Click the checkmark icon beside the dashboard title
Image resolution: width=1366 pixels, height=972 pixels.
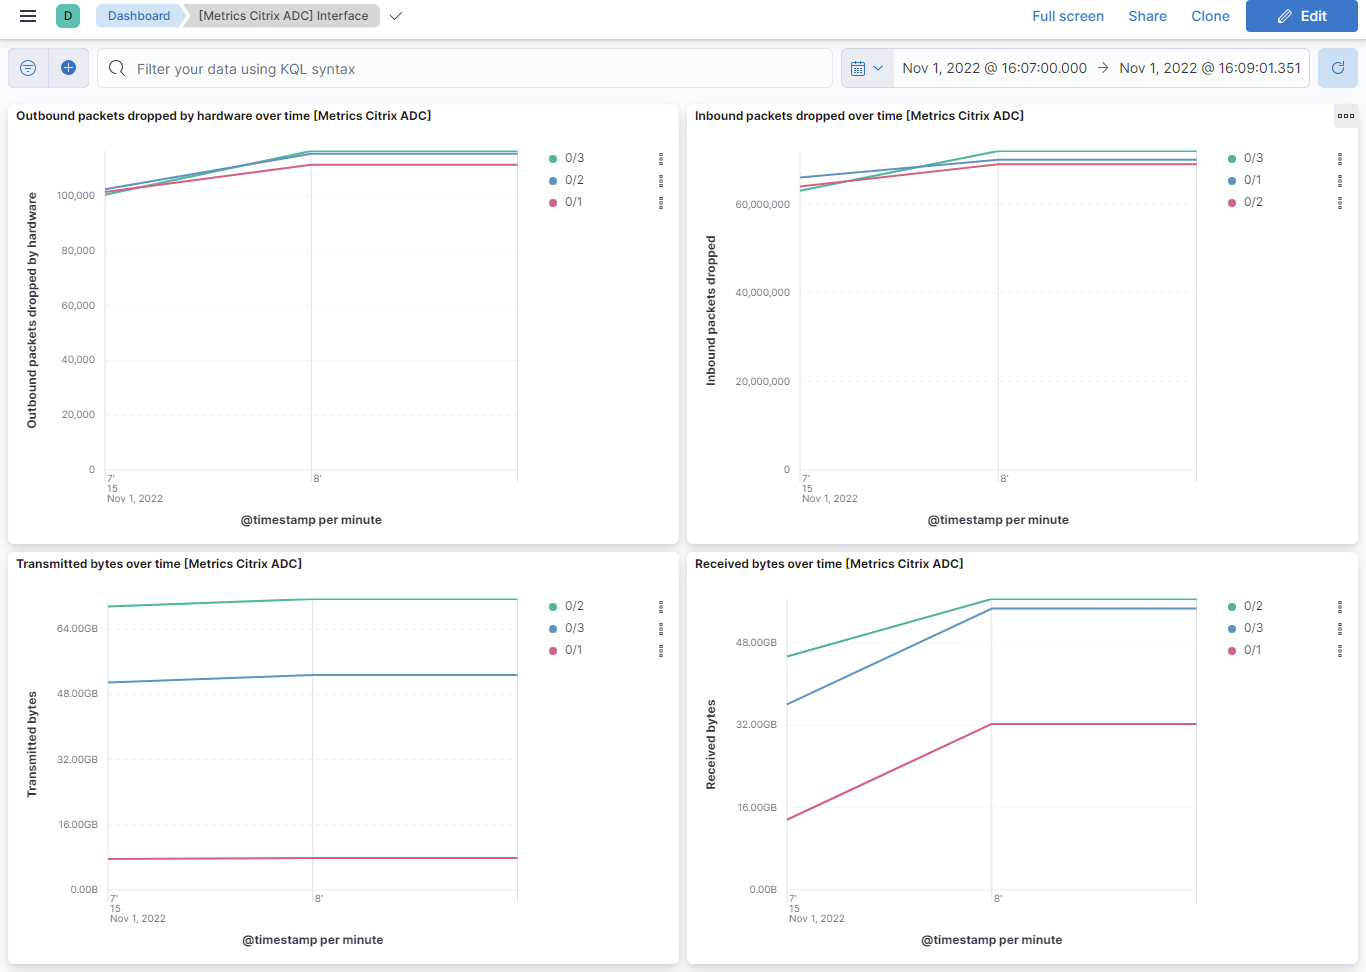tap(395, 16)
